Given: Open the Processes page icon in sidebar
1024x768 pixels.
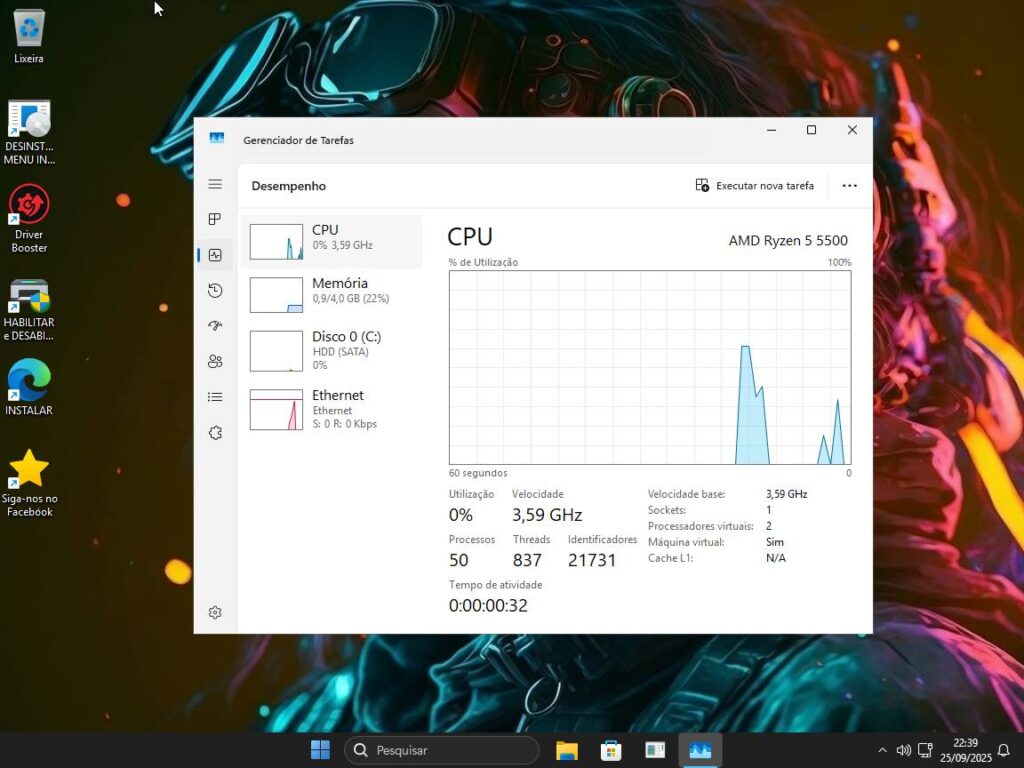Looking at the screenshot, I should point(215,219).
